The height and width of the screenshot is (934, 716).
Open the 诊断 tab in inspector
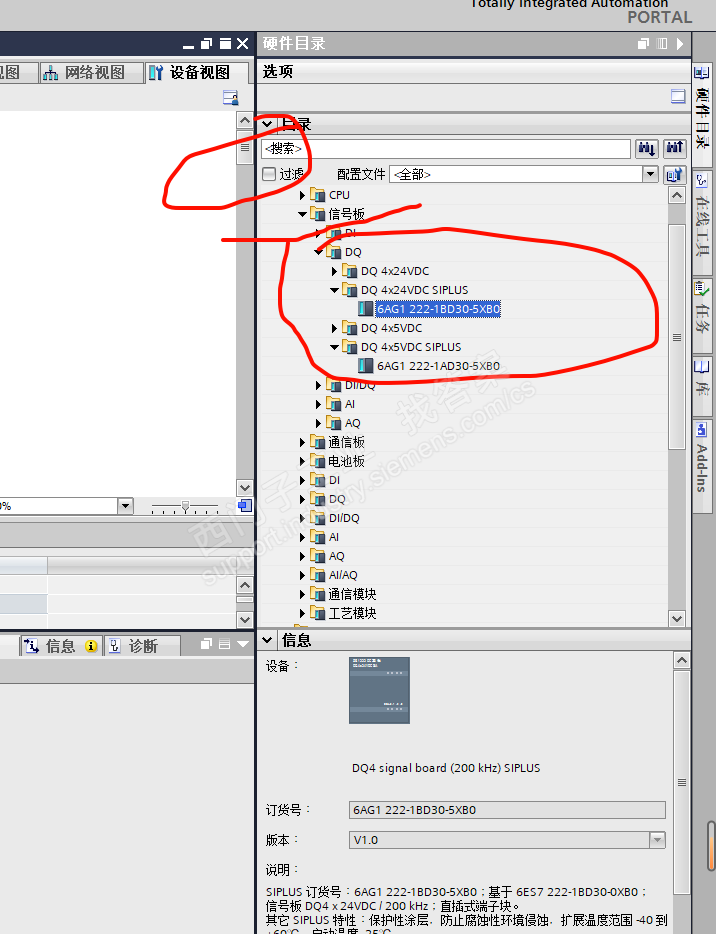pos(142,646)
